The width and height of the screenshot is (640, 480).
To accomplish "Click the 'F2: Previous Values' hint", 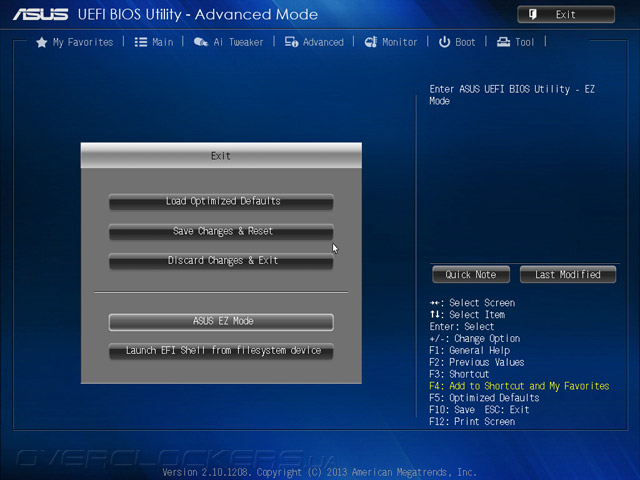I will click(x=477, y=362).
